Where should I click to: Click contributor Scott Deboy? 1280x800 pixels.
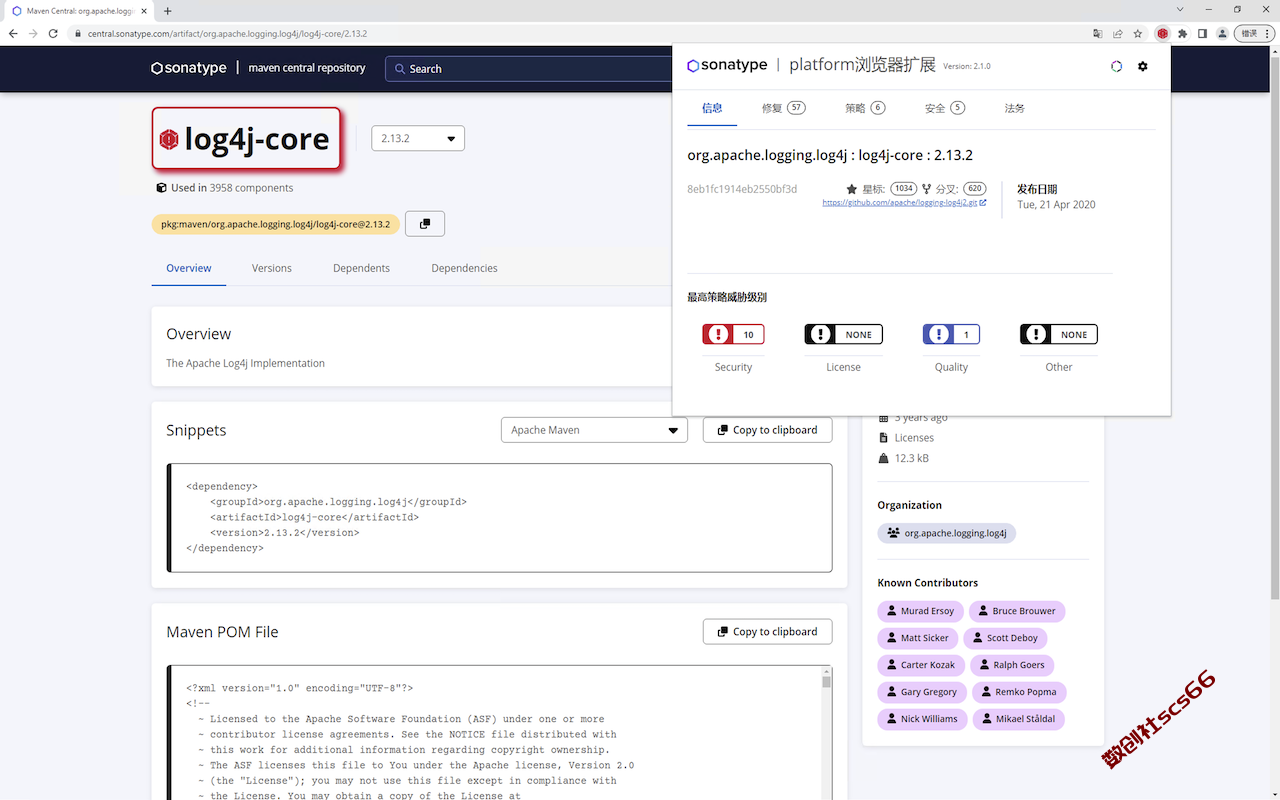(x=1005, y=638)
